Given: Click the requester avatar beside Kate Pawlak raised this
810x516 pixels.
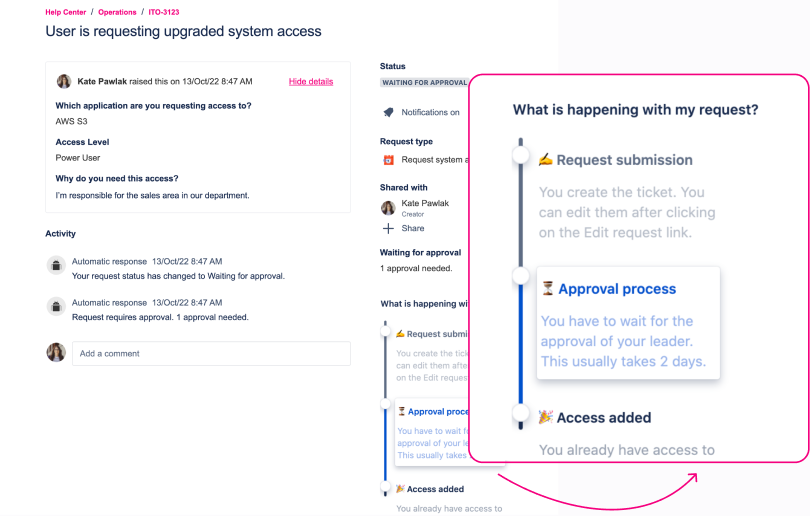Looking at the screenshot, I should (64, 81).
